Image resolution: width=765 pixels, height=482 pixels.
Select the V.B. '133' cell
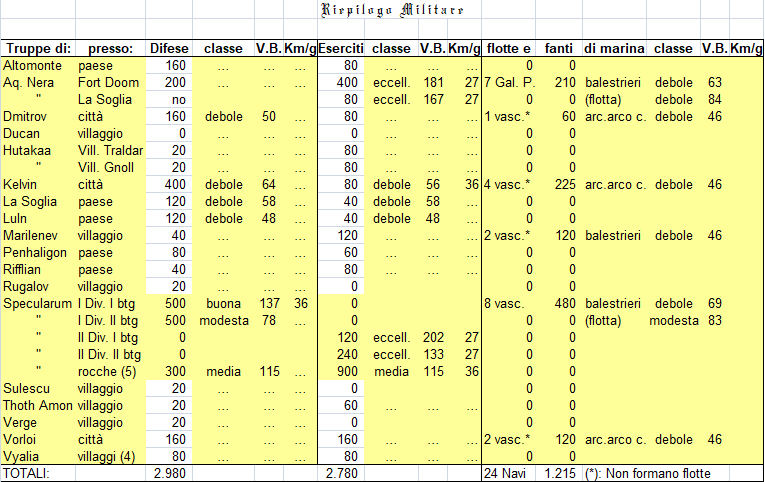point(433,355)
